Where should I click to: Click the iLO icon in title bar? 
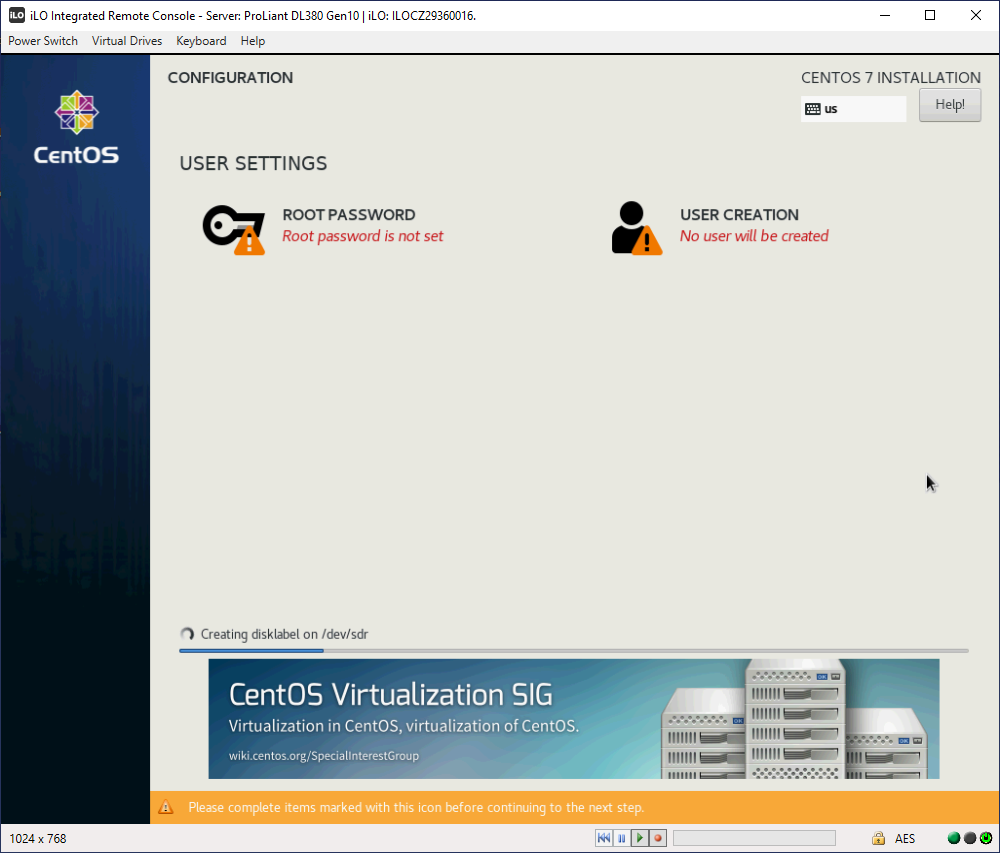coord(17,15)
